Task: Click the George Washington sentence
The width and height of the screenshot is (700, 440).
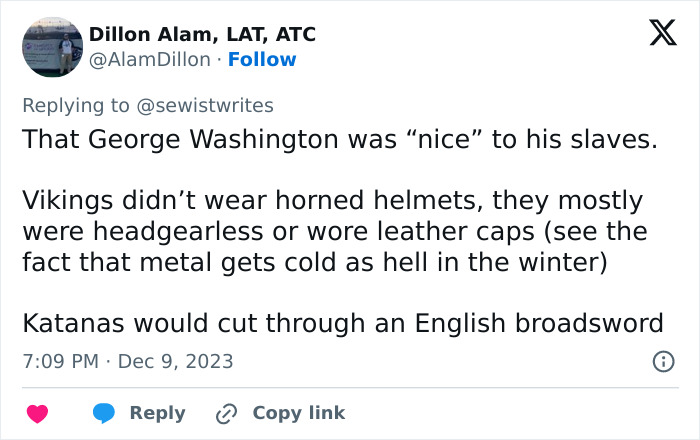Action: pyautogui.click(x=340, y=139)
